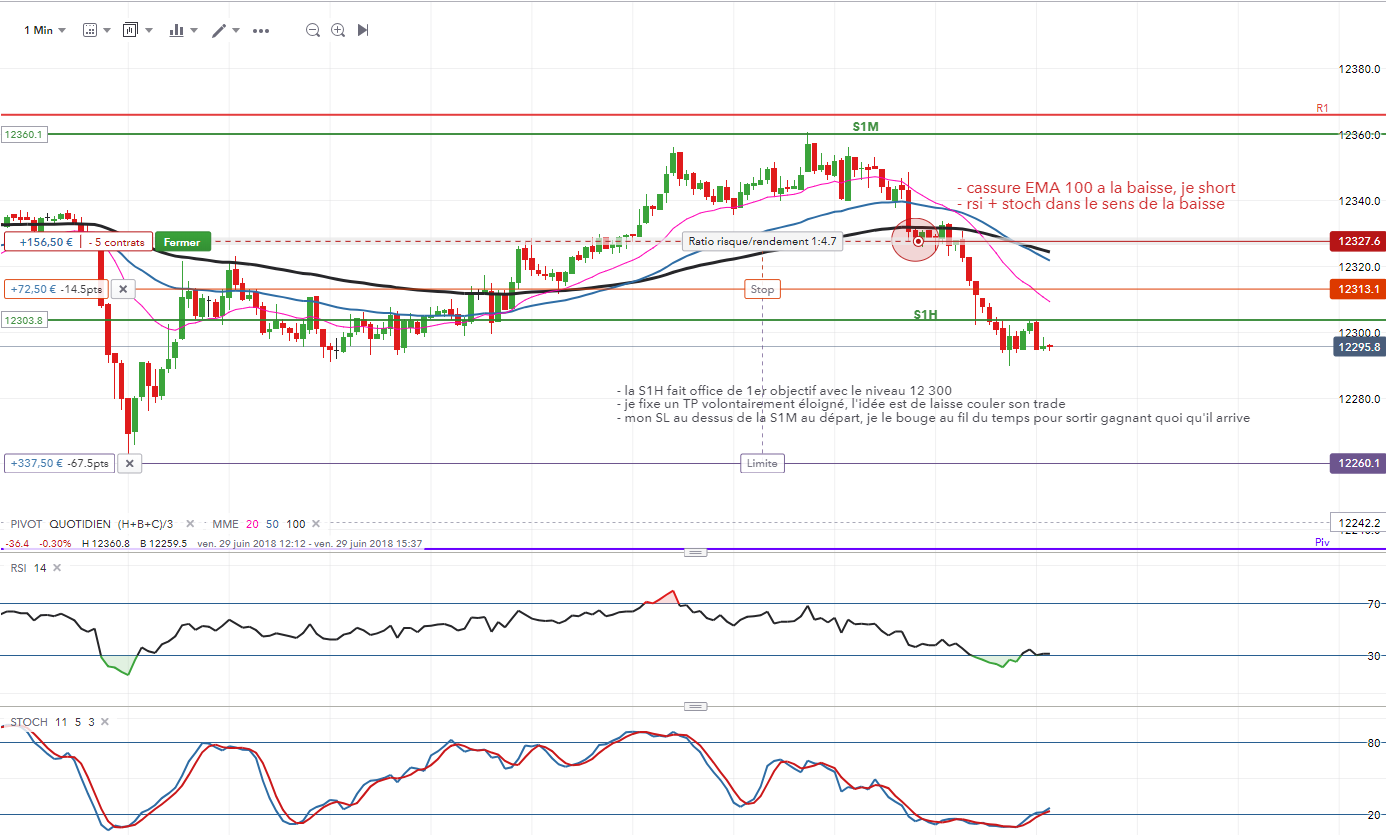Viewport: 1386px width, 835px height.
Task: Click the 12303.8 level label at left
Action: 24,320
